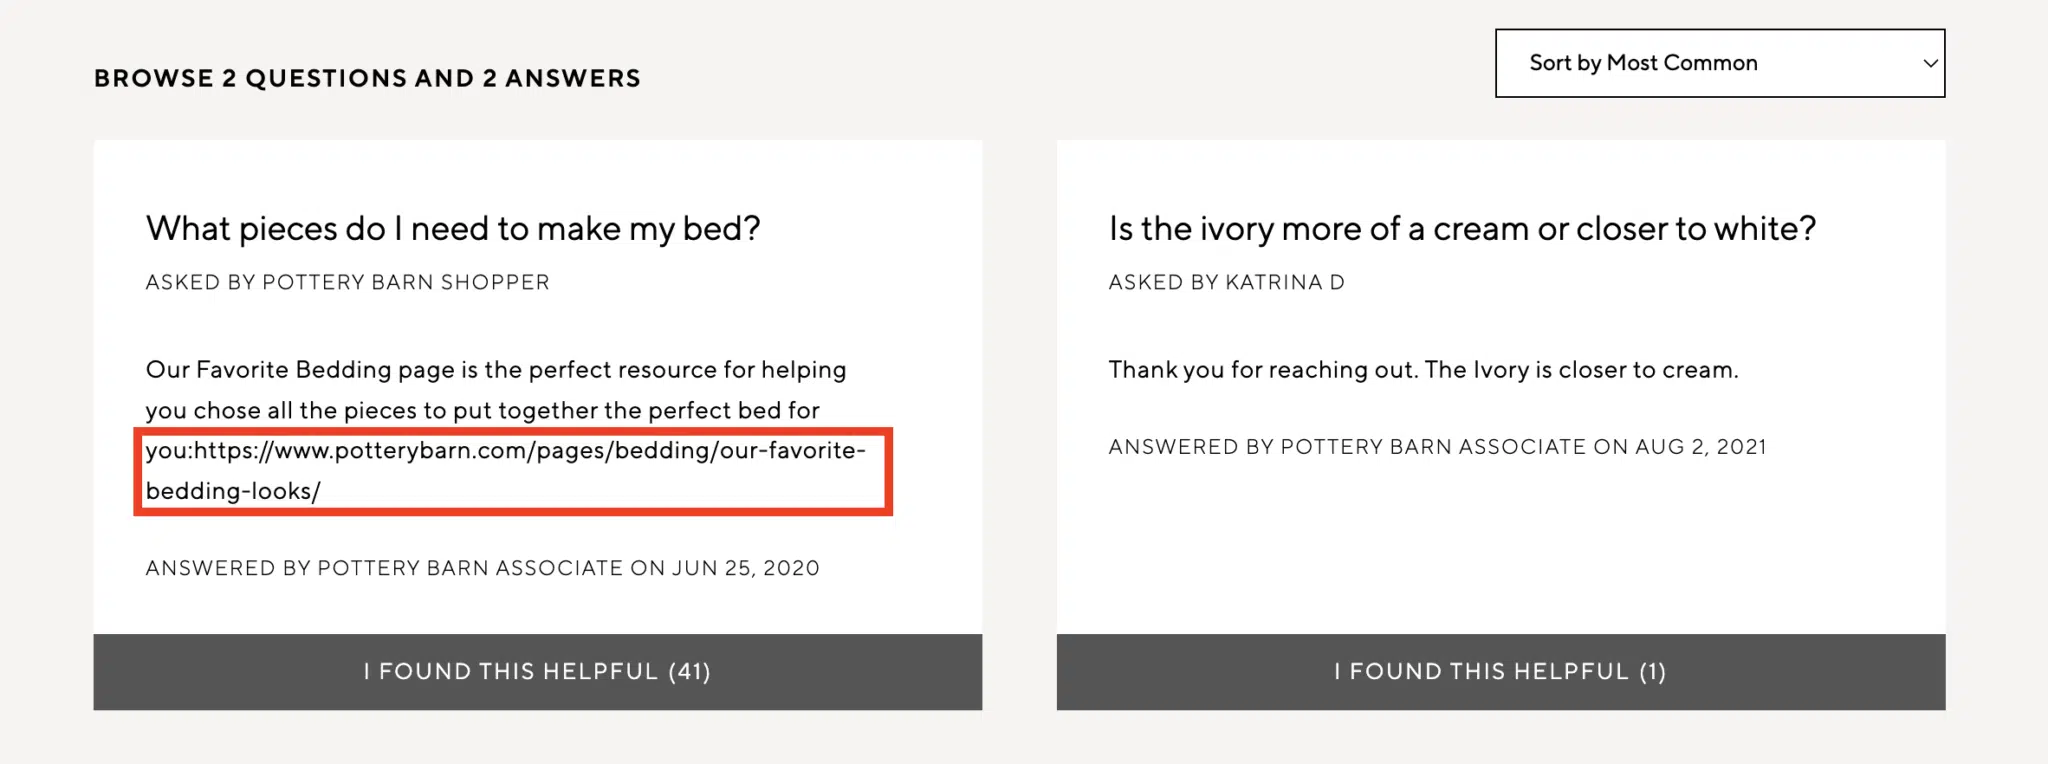Viewport: 2048px width, 764px height.
Task: Select the Aug 2, 2021 answer attribution
Action: [1437, 447]
